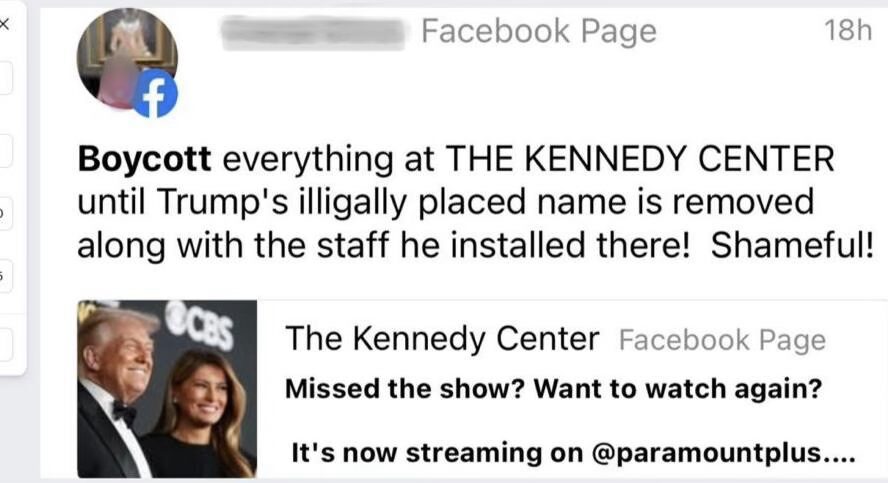
Task: Click the bold word 'Boycott' in the post
Action: (x=144, y=159)
